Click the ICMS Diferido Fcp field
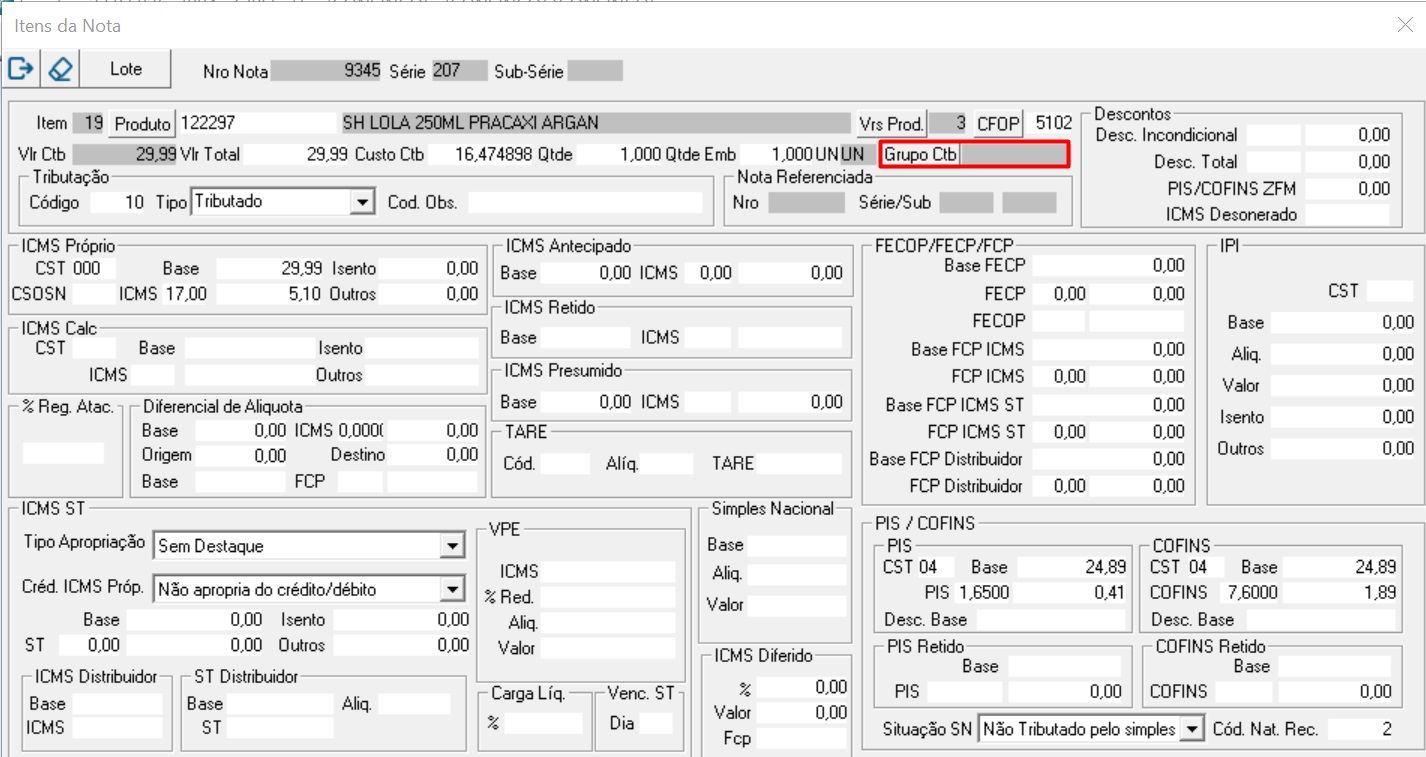Viewport: 1426px width, 757px height. pos(804,739)
